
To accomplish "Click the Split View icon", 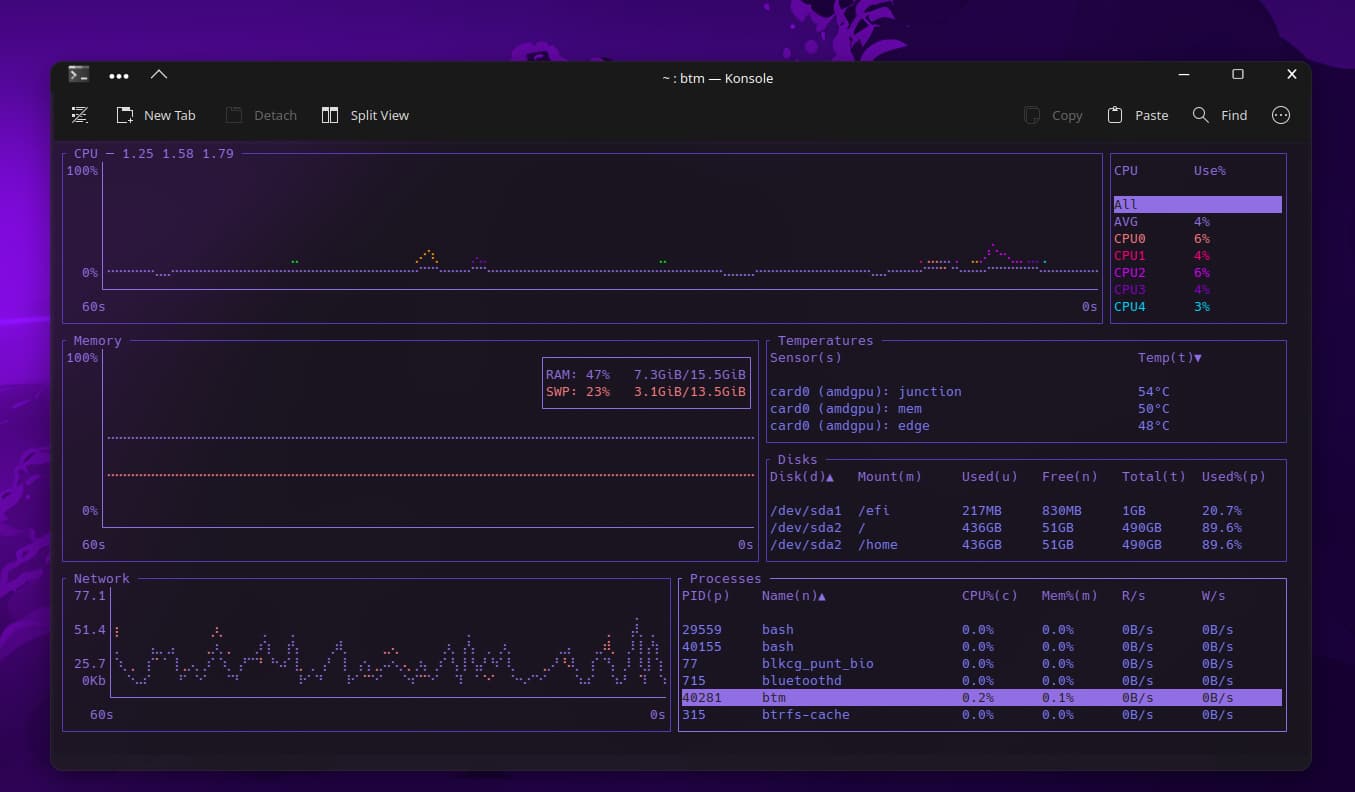I will tap(330, 115).
